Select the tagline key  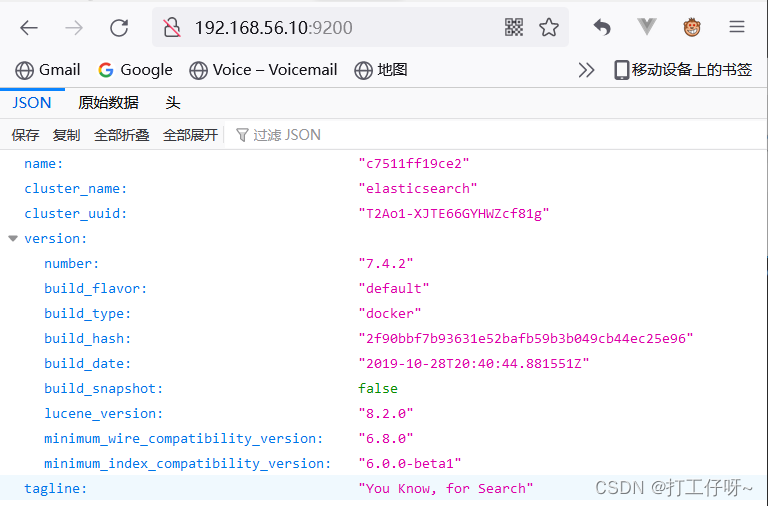55,488
